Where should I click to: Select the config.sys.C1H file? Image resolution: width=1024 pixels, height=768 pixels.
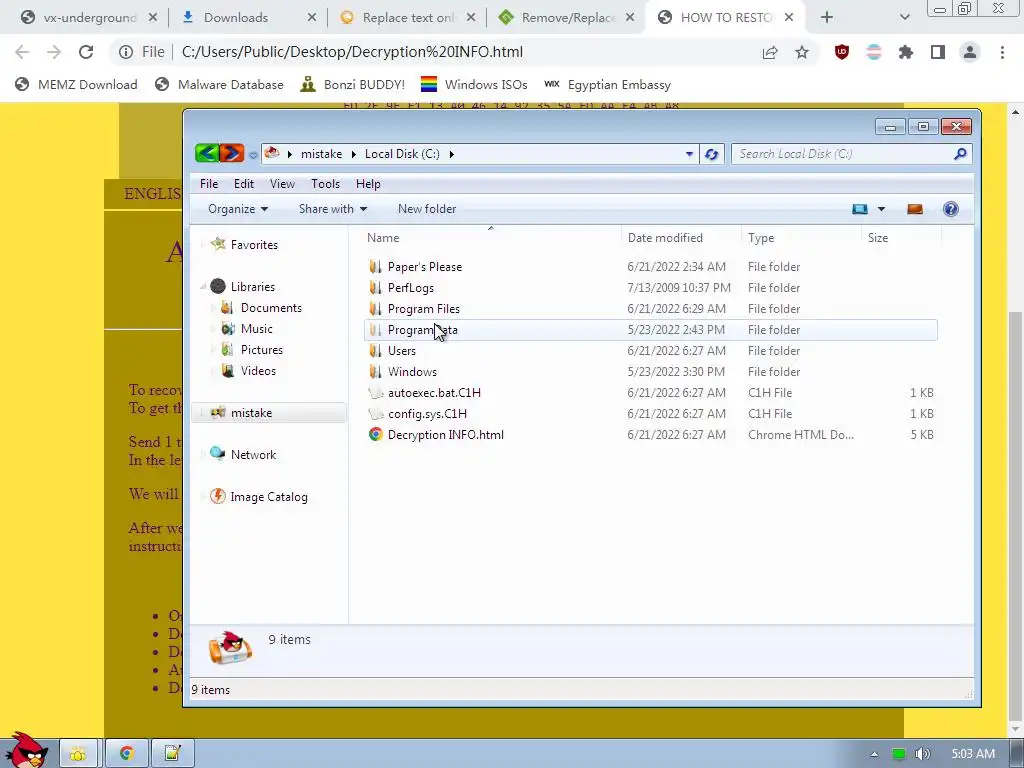click(426, 413)
